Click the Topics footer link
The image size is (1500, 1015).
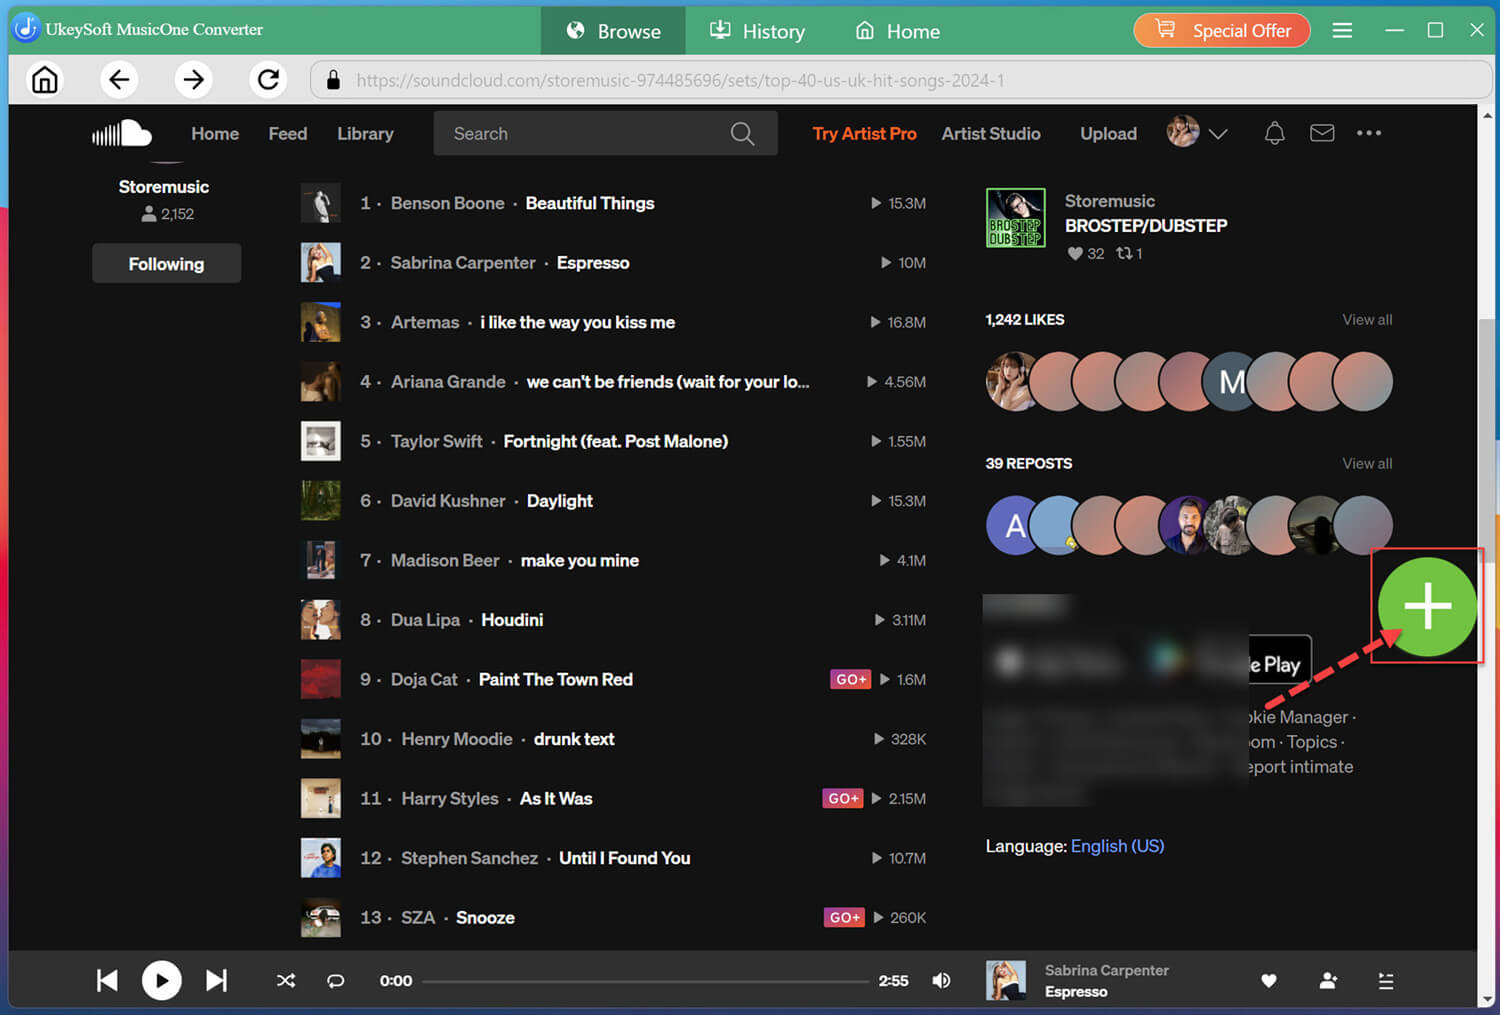1312,742
